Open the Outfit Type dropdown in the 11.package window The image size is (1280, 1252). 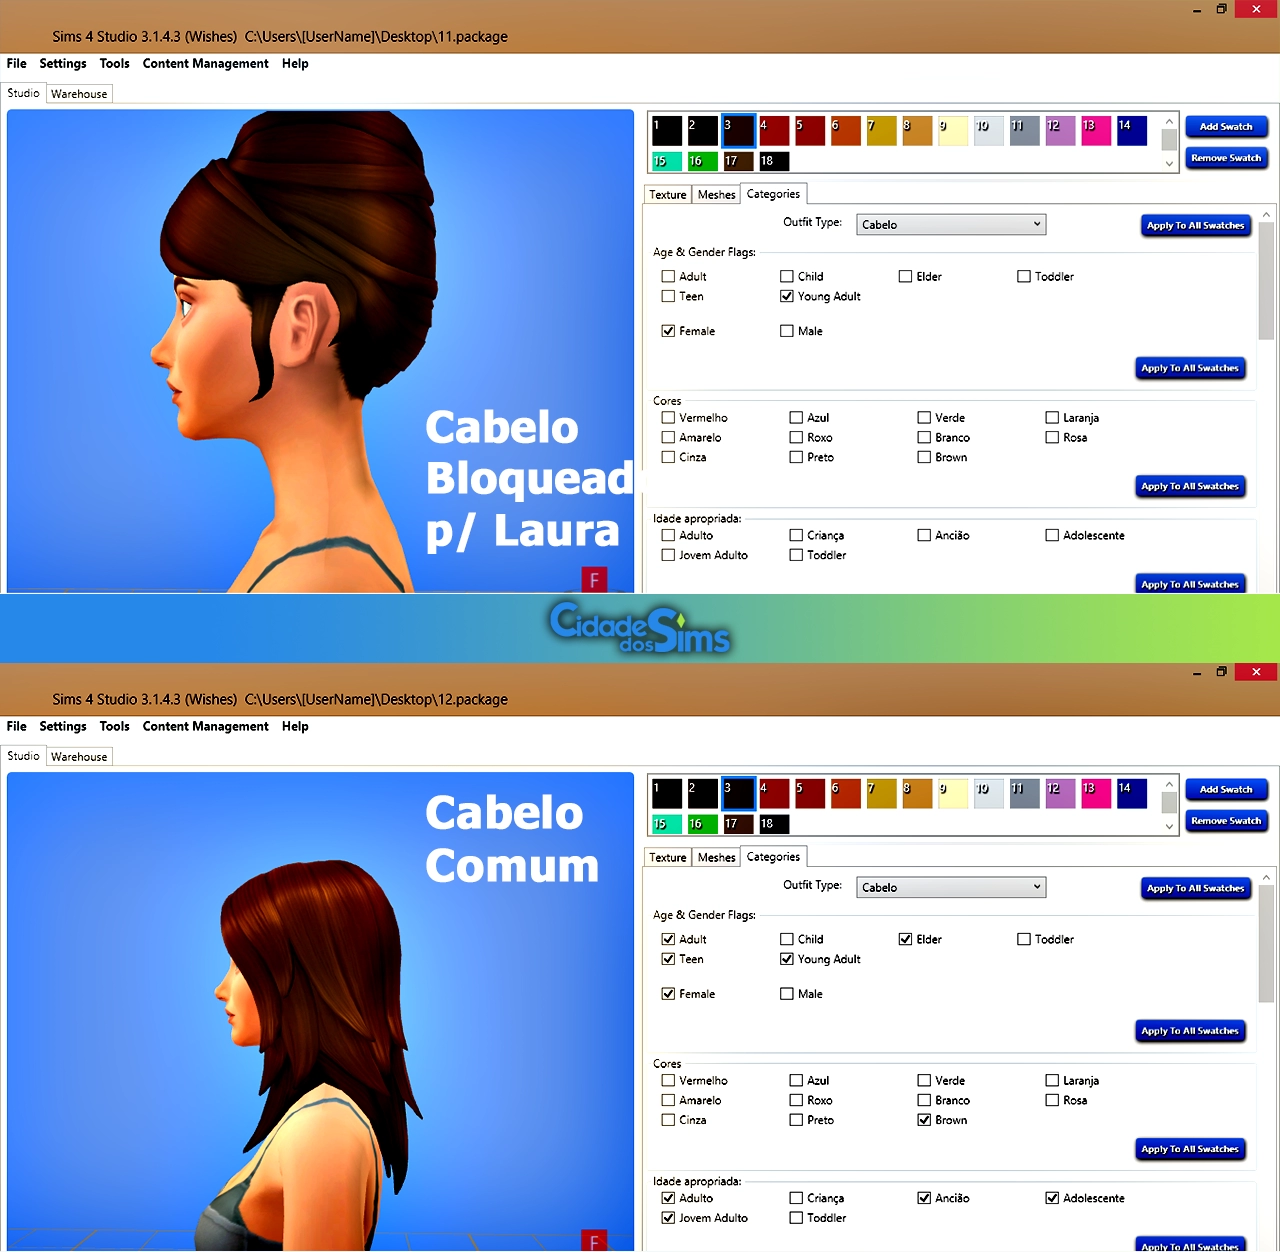(951, 225)
